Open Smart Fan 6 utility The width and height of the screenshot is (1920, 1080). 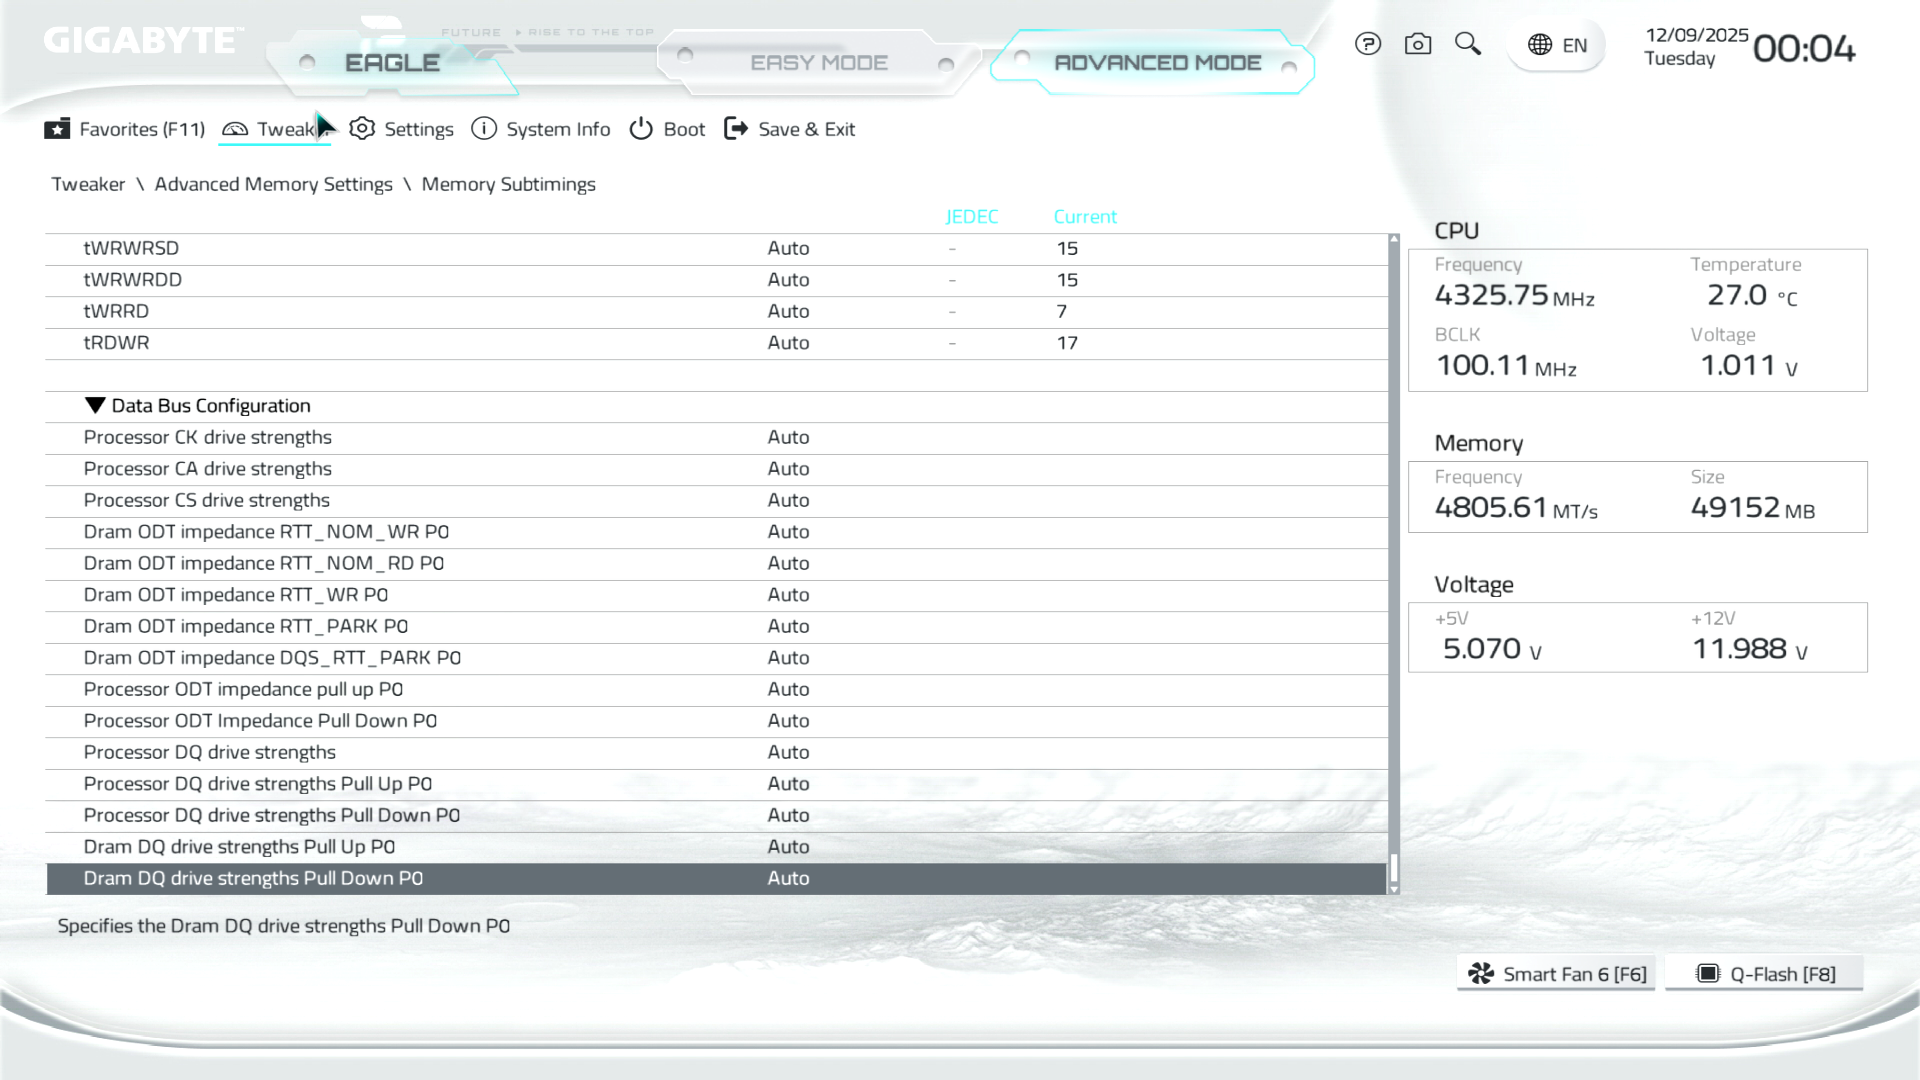pos(1556,974)
